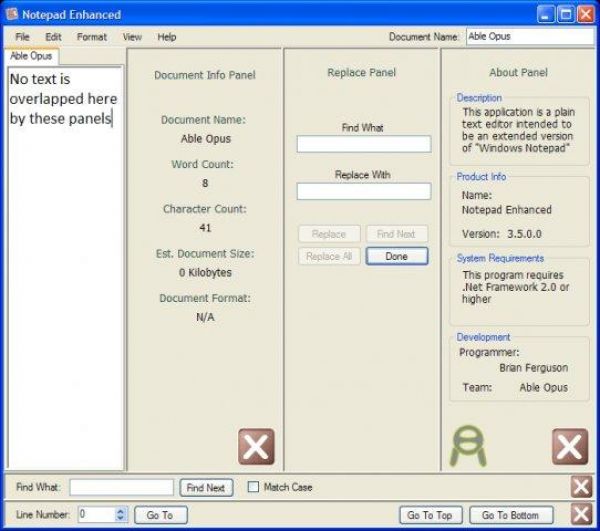
Task: Click Find Next in the bottom find bar
Action: coord(206,487)
